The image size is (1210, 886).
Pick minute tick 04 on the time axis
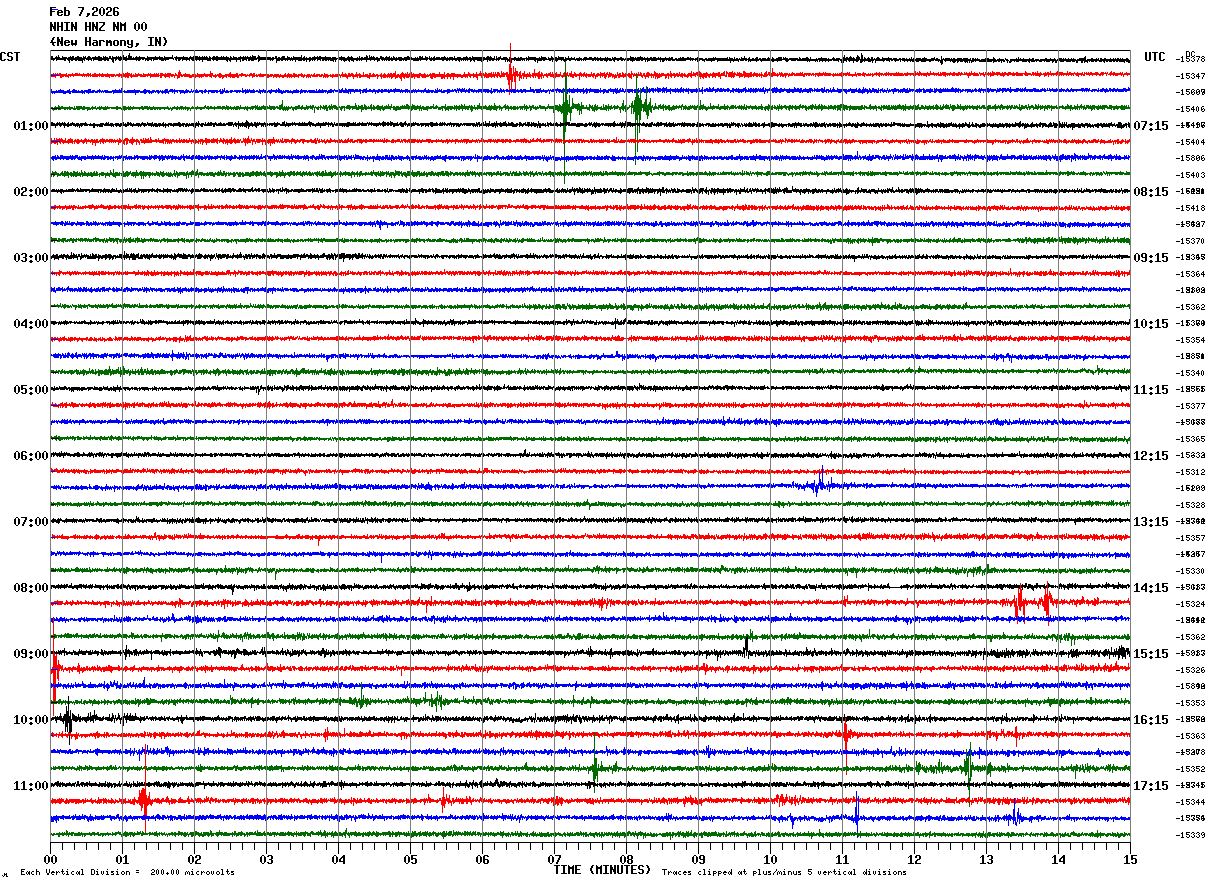338,859
